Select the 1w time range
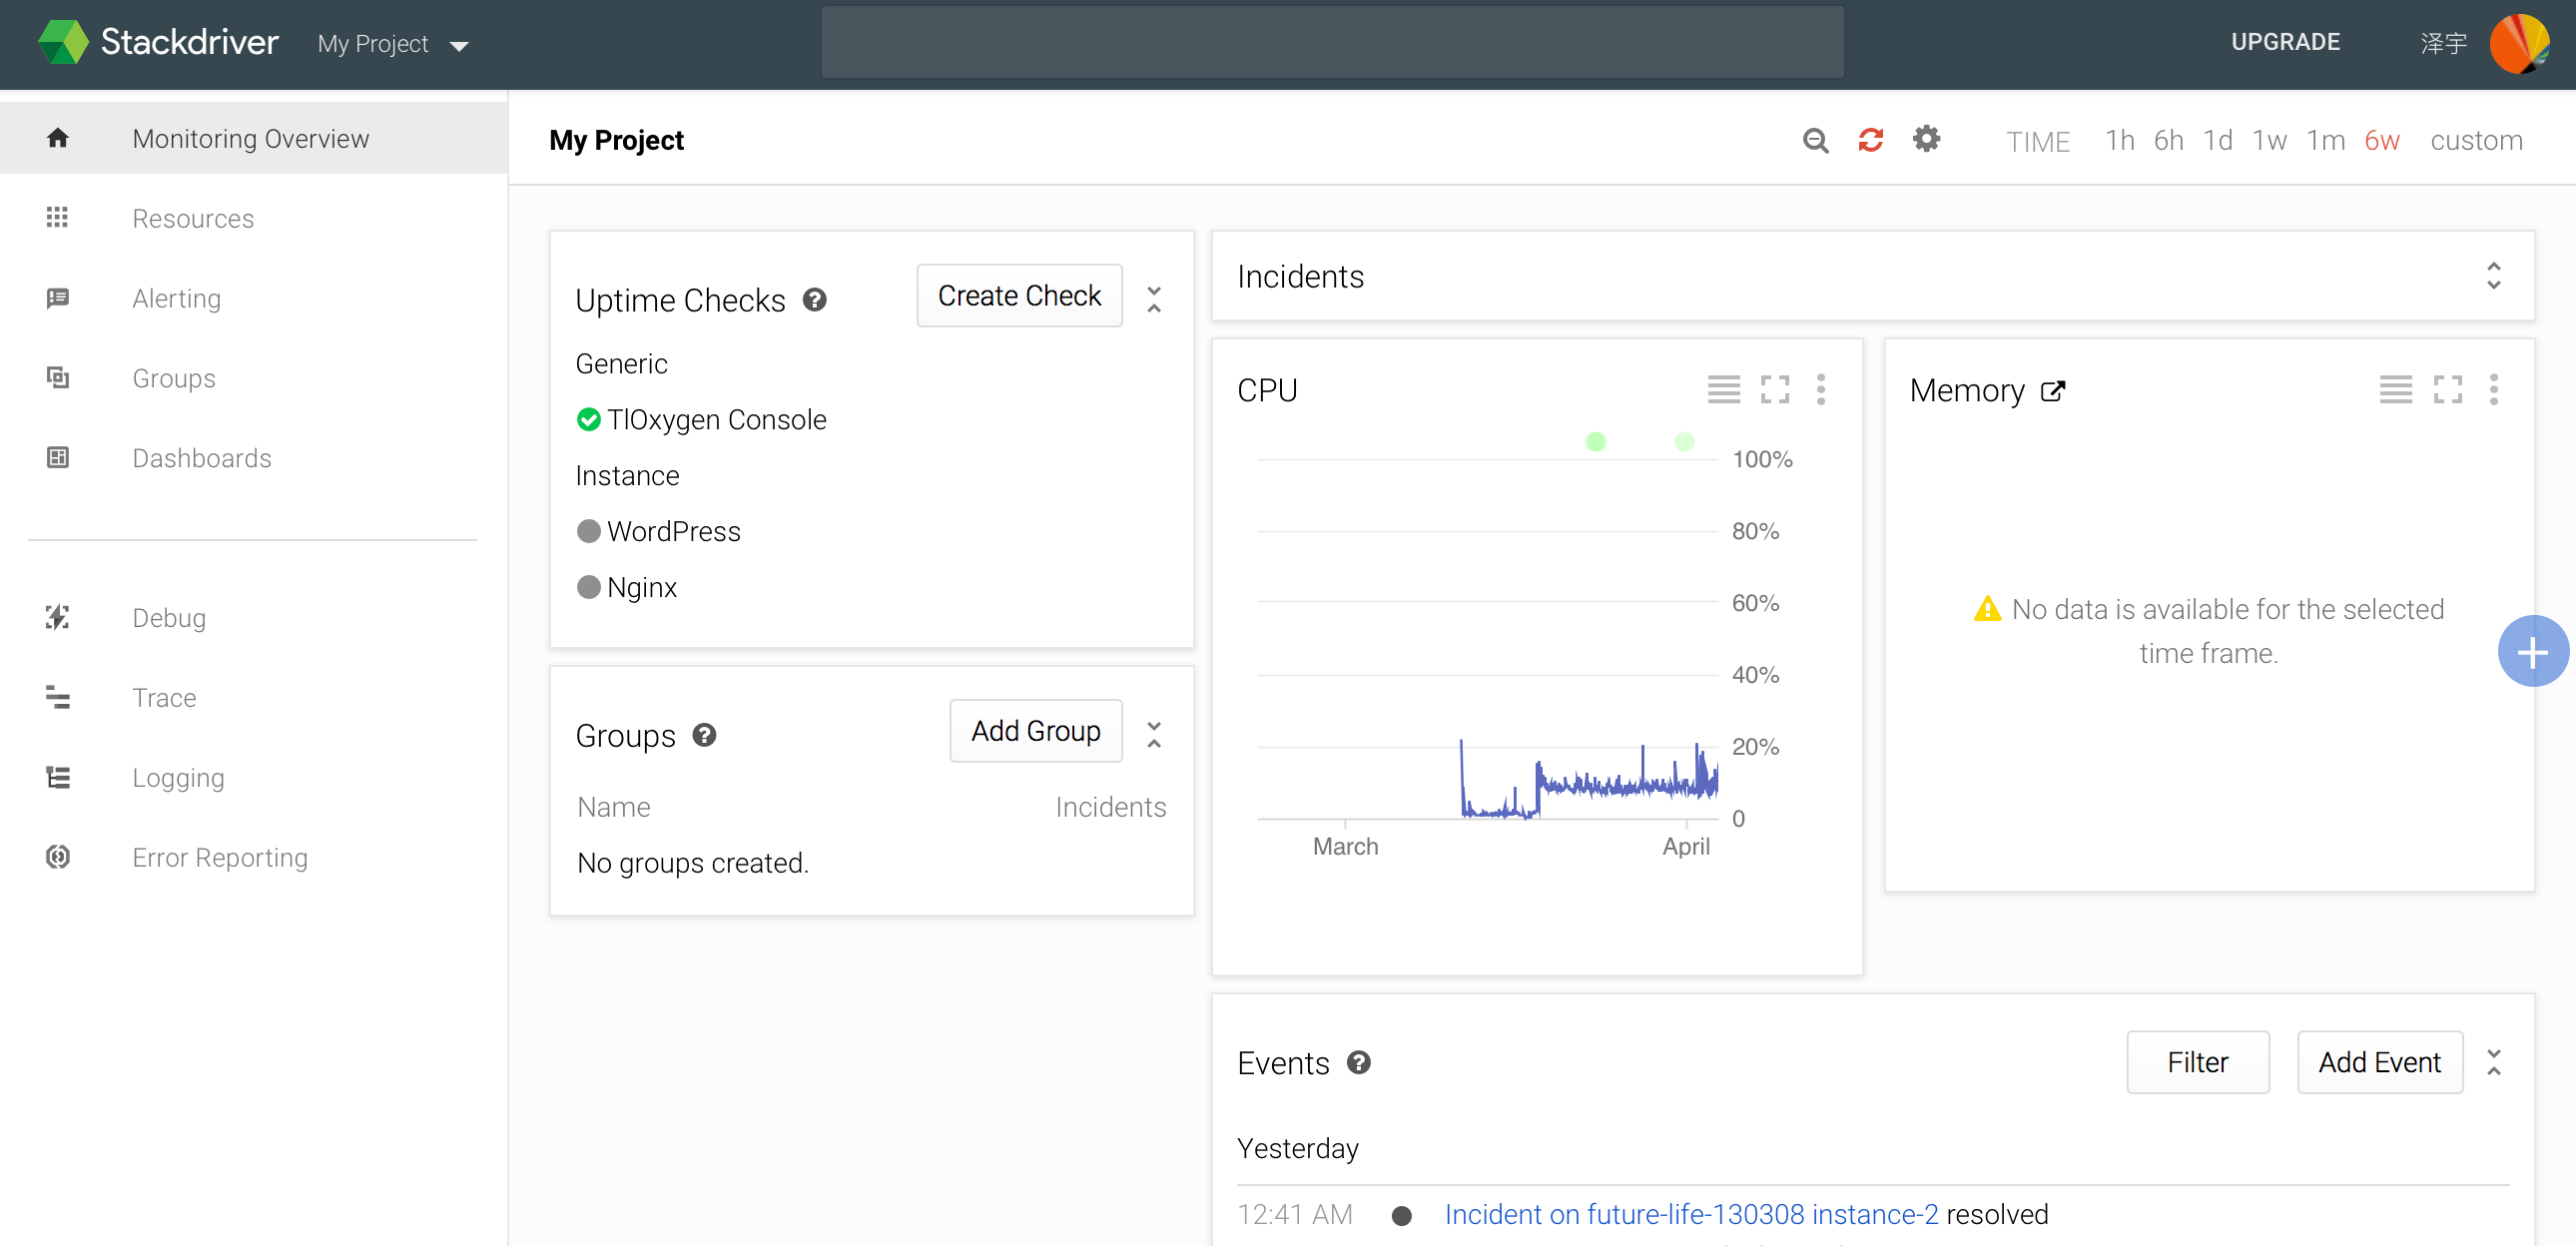 (x=2269, y=140)
